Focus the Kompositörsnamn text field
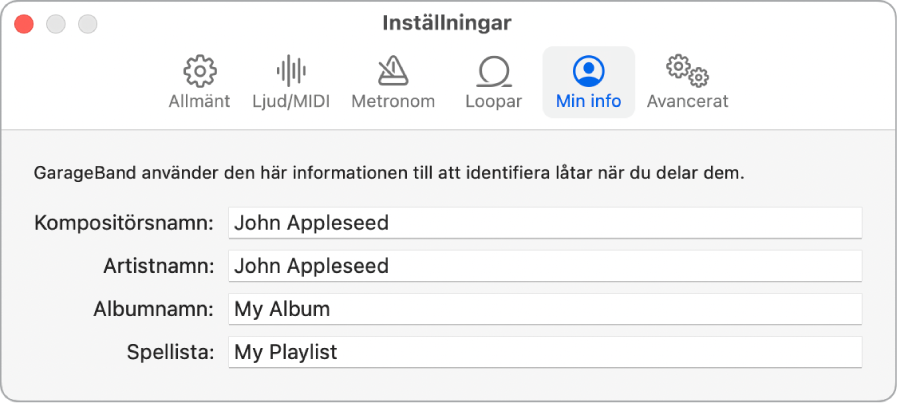Viewport: 899px width, 404px height. click(545, 223)
